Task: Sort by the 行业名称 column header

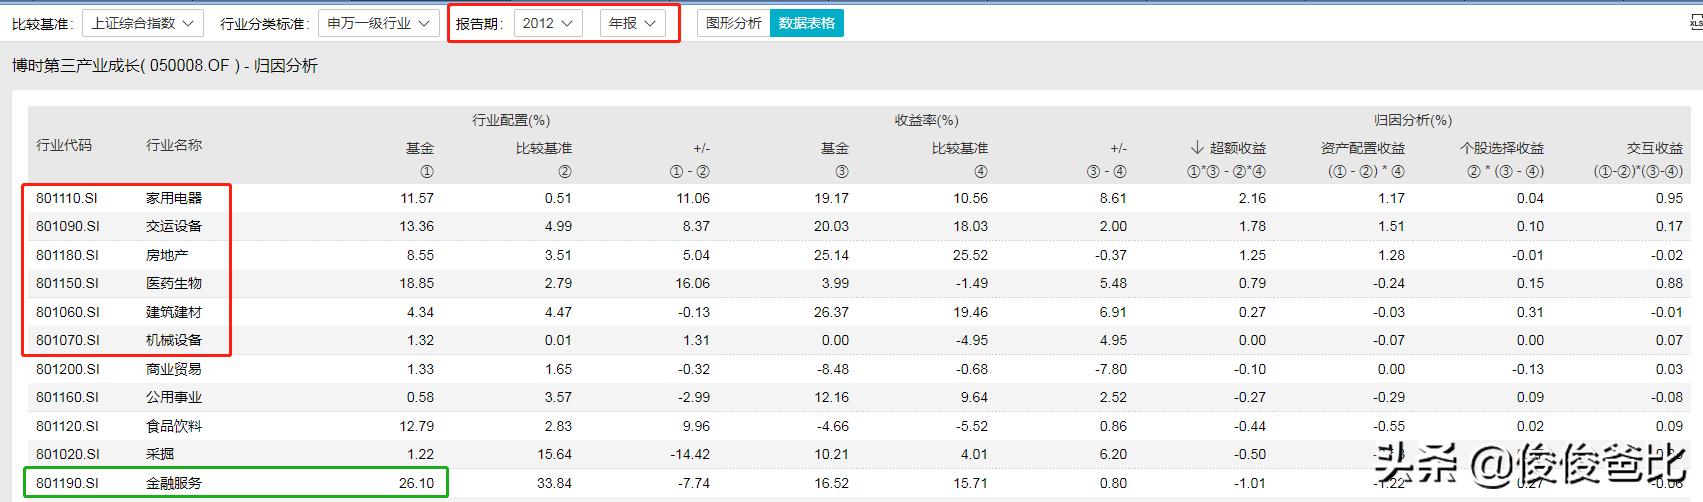Action: click(174, 145)
